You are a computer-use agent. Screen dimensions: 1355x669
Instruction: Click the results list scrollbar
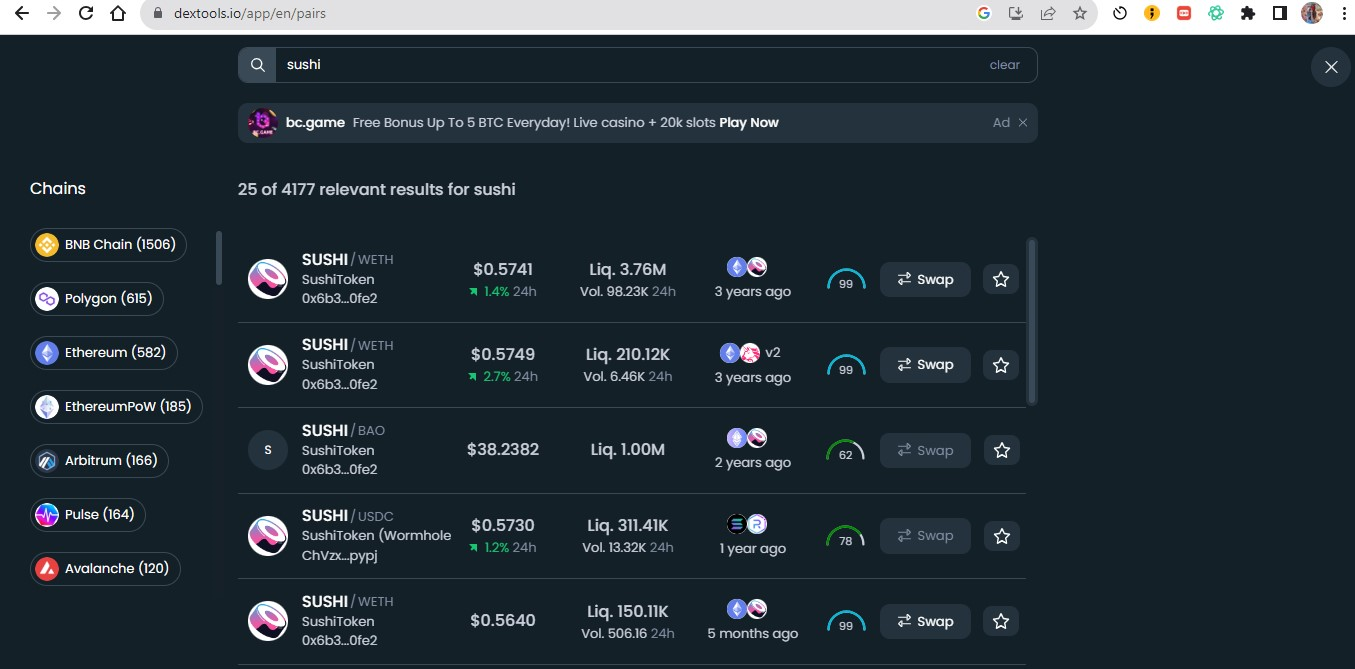click(1032, 321)
